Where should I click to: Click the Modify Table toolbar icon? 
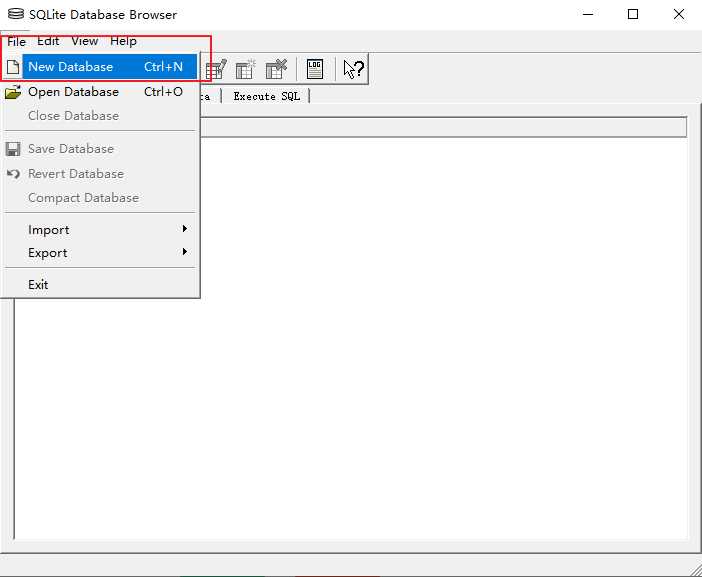pyautogui.click(x=216, y=69)
